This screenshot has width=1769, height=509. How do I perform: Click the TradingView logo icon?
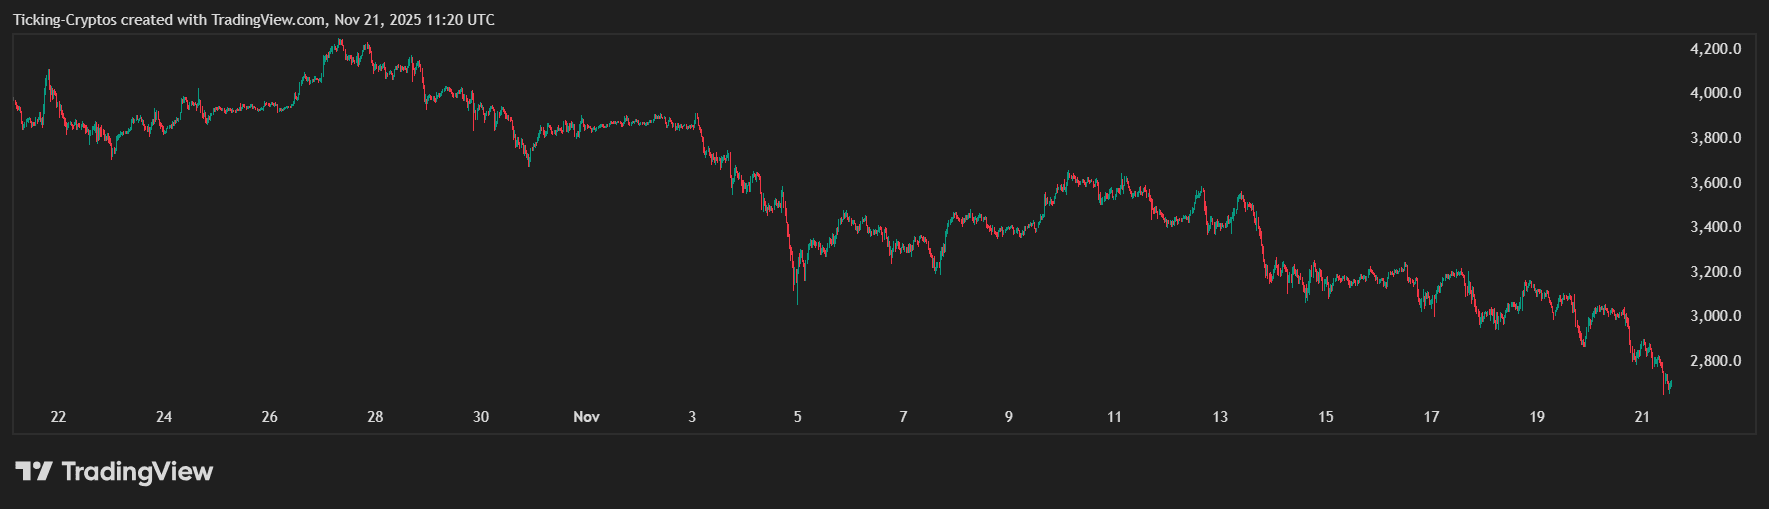tap(33, 471)
